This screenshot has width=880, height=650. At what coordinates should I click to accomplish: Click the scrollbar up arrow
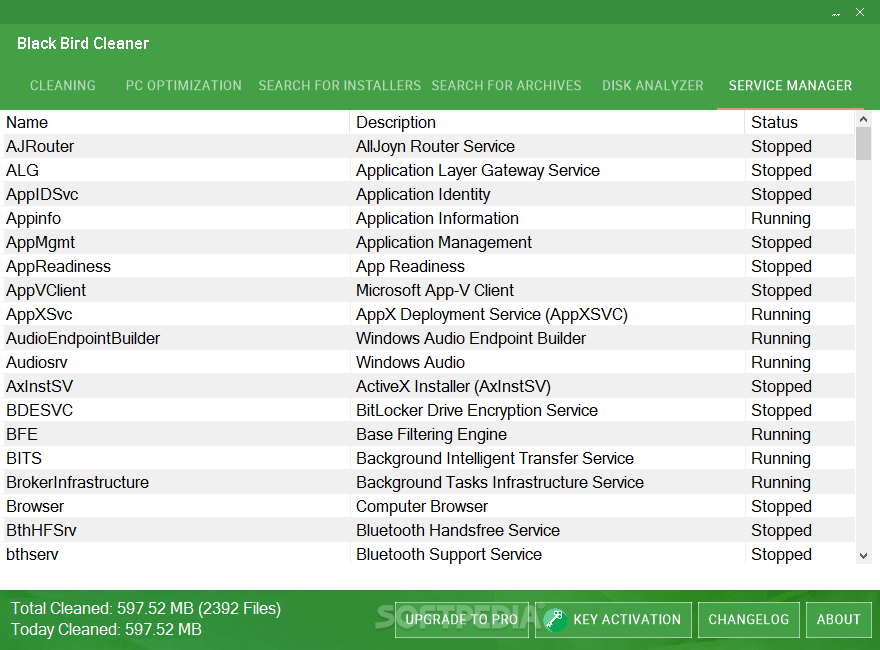pos(864,119)
